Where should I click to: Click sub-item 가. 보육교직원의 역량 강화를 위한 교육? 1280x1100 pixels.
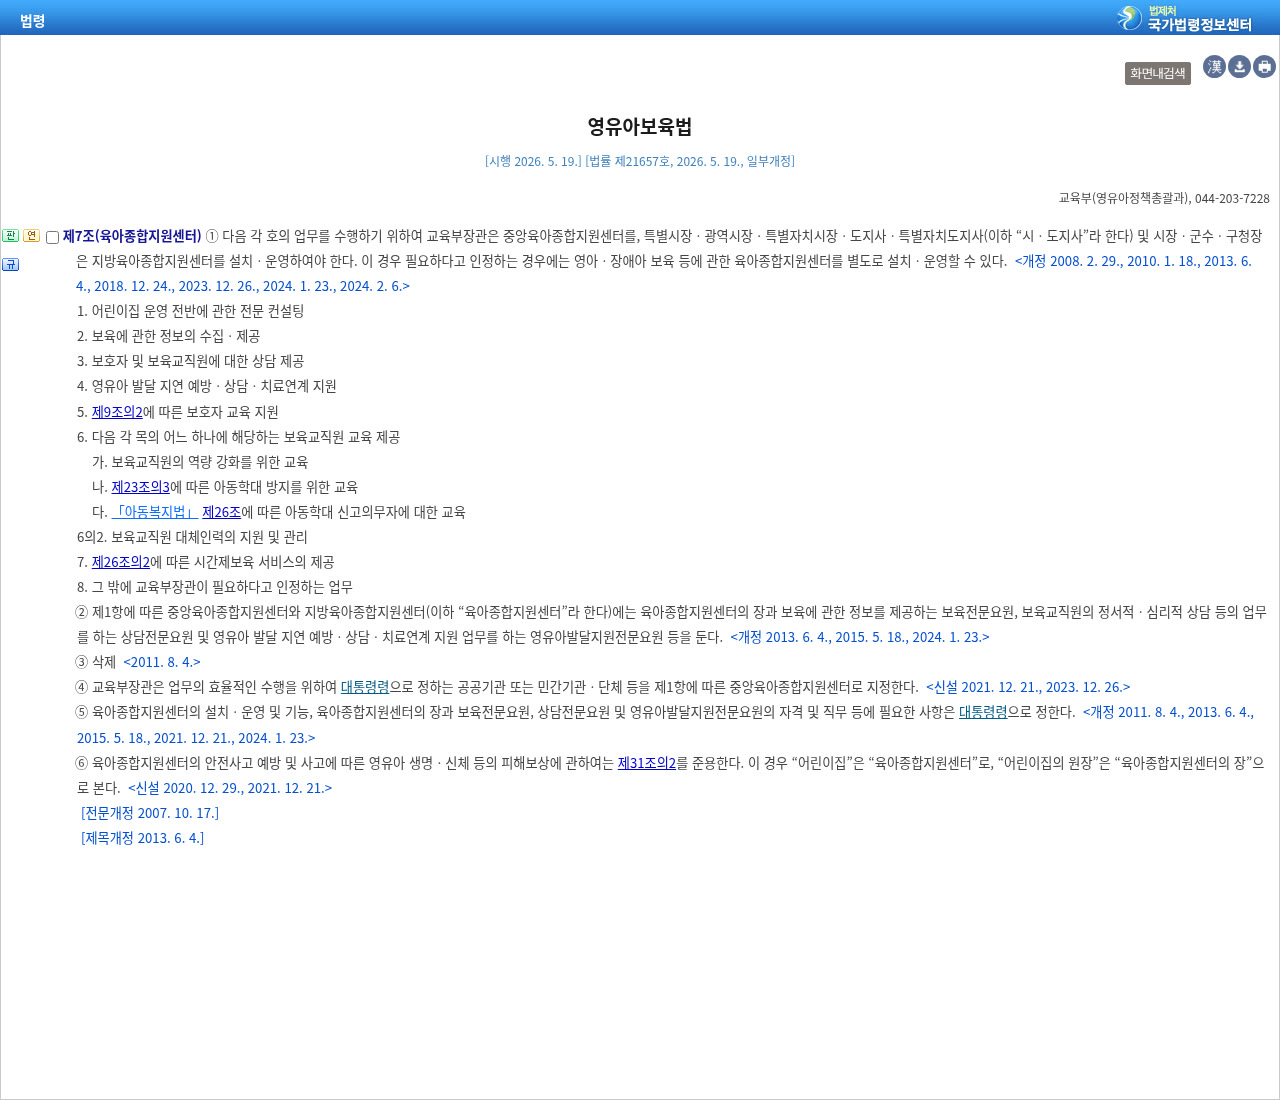pos(200,462)
